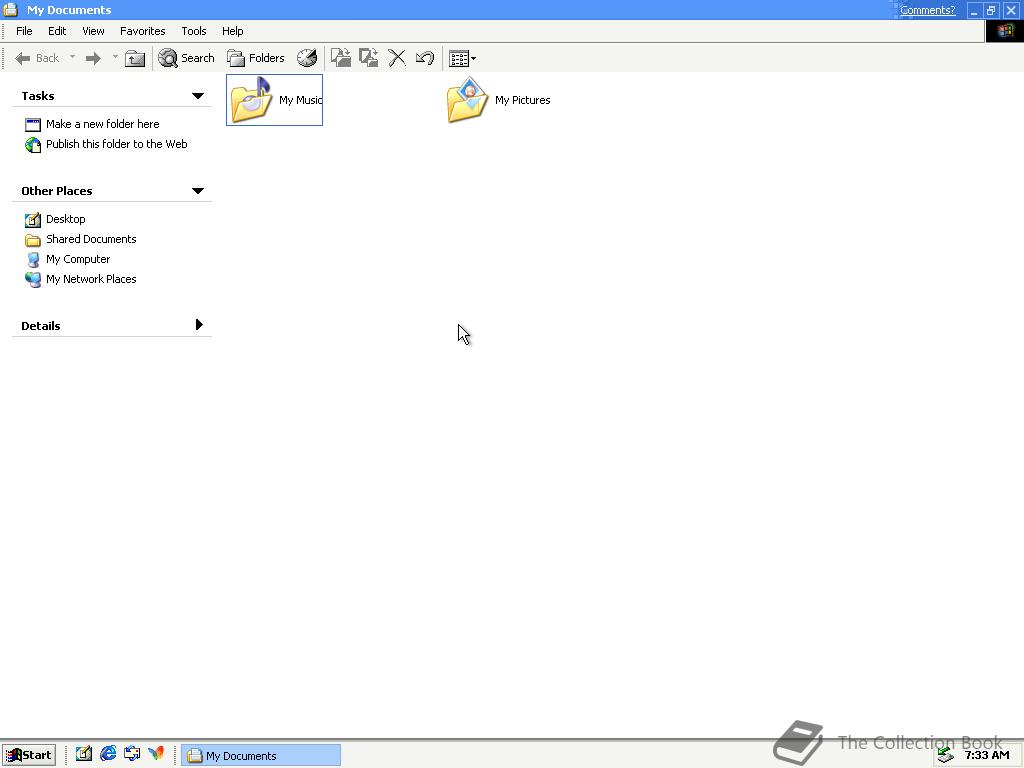Open the View menu
The image size is (1024, 768).
coord(93,31)
